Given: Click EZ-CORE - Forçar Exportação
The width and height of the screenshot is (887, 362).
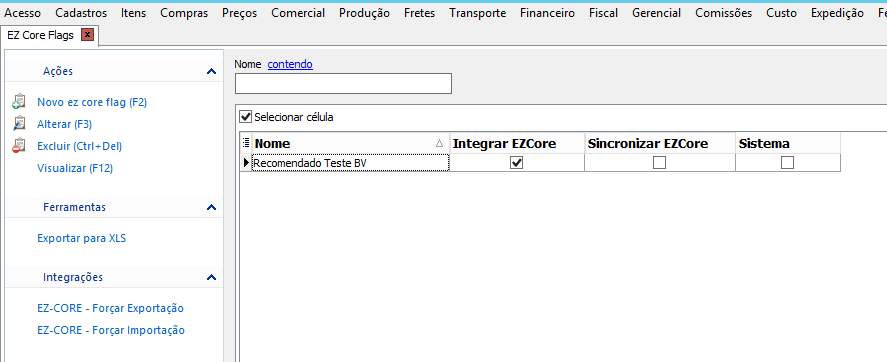Looking at the screenshot, I should pyautogui.click(x=110, y=308).
